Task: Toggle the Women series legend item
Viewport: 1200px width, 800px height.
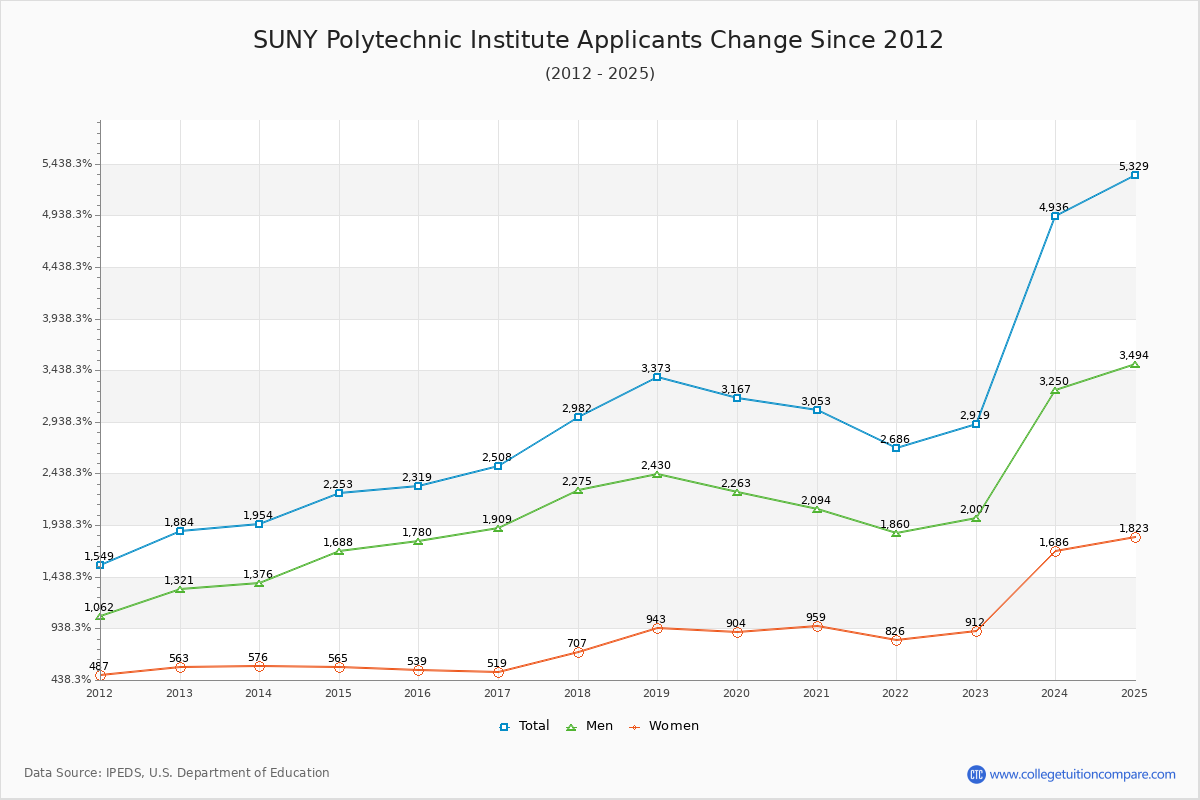Action: [x=663, y=726]
